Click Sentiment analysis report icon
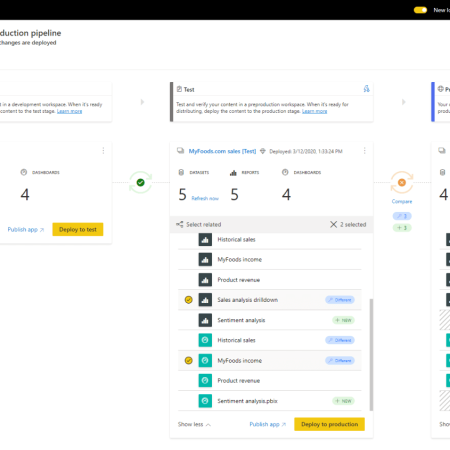This screenshot has width=450, height=450. click(x=205, y=320)
